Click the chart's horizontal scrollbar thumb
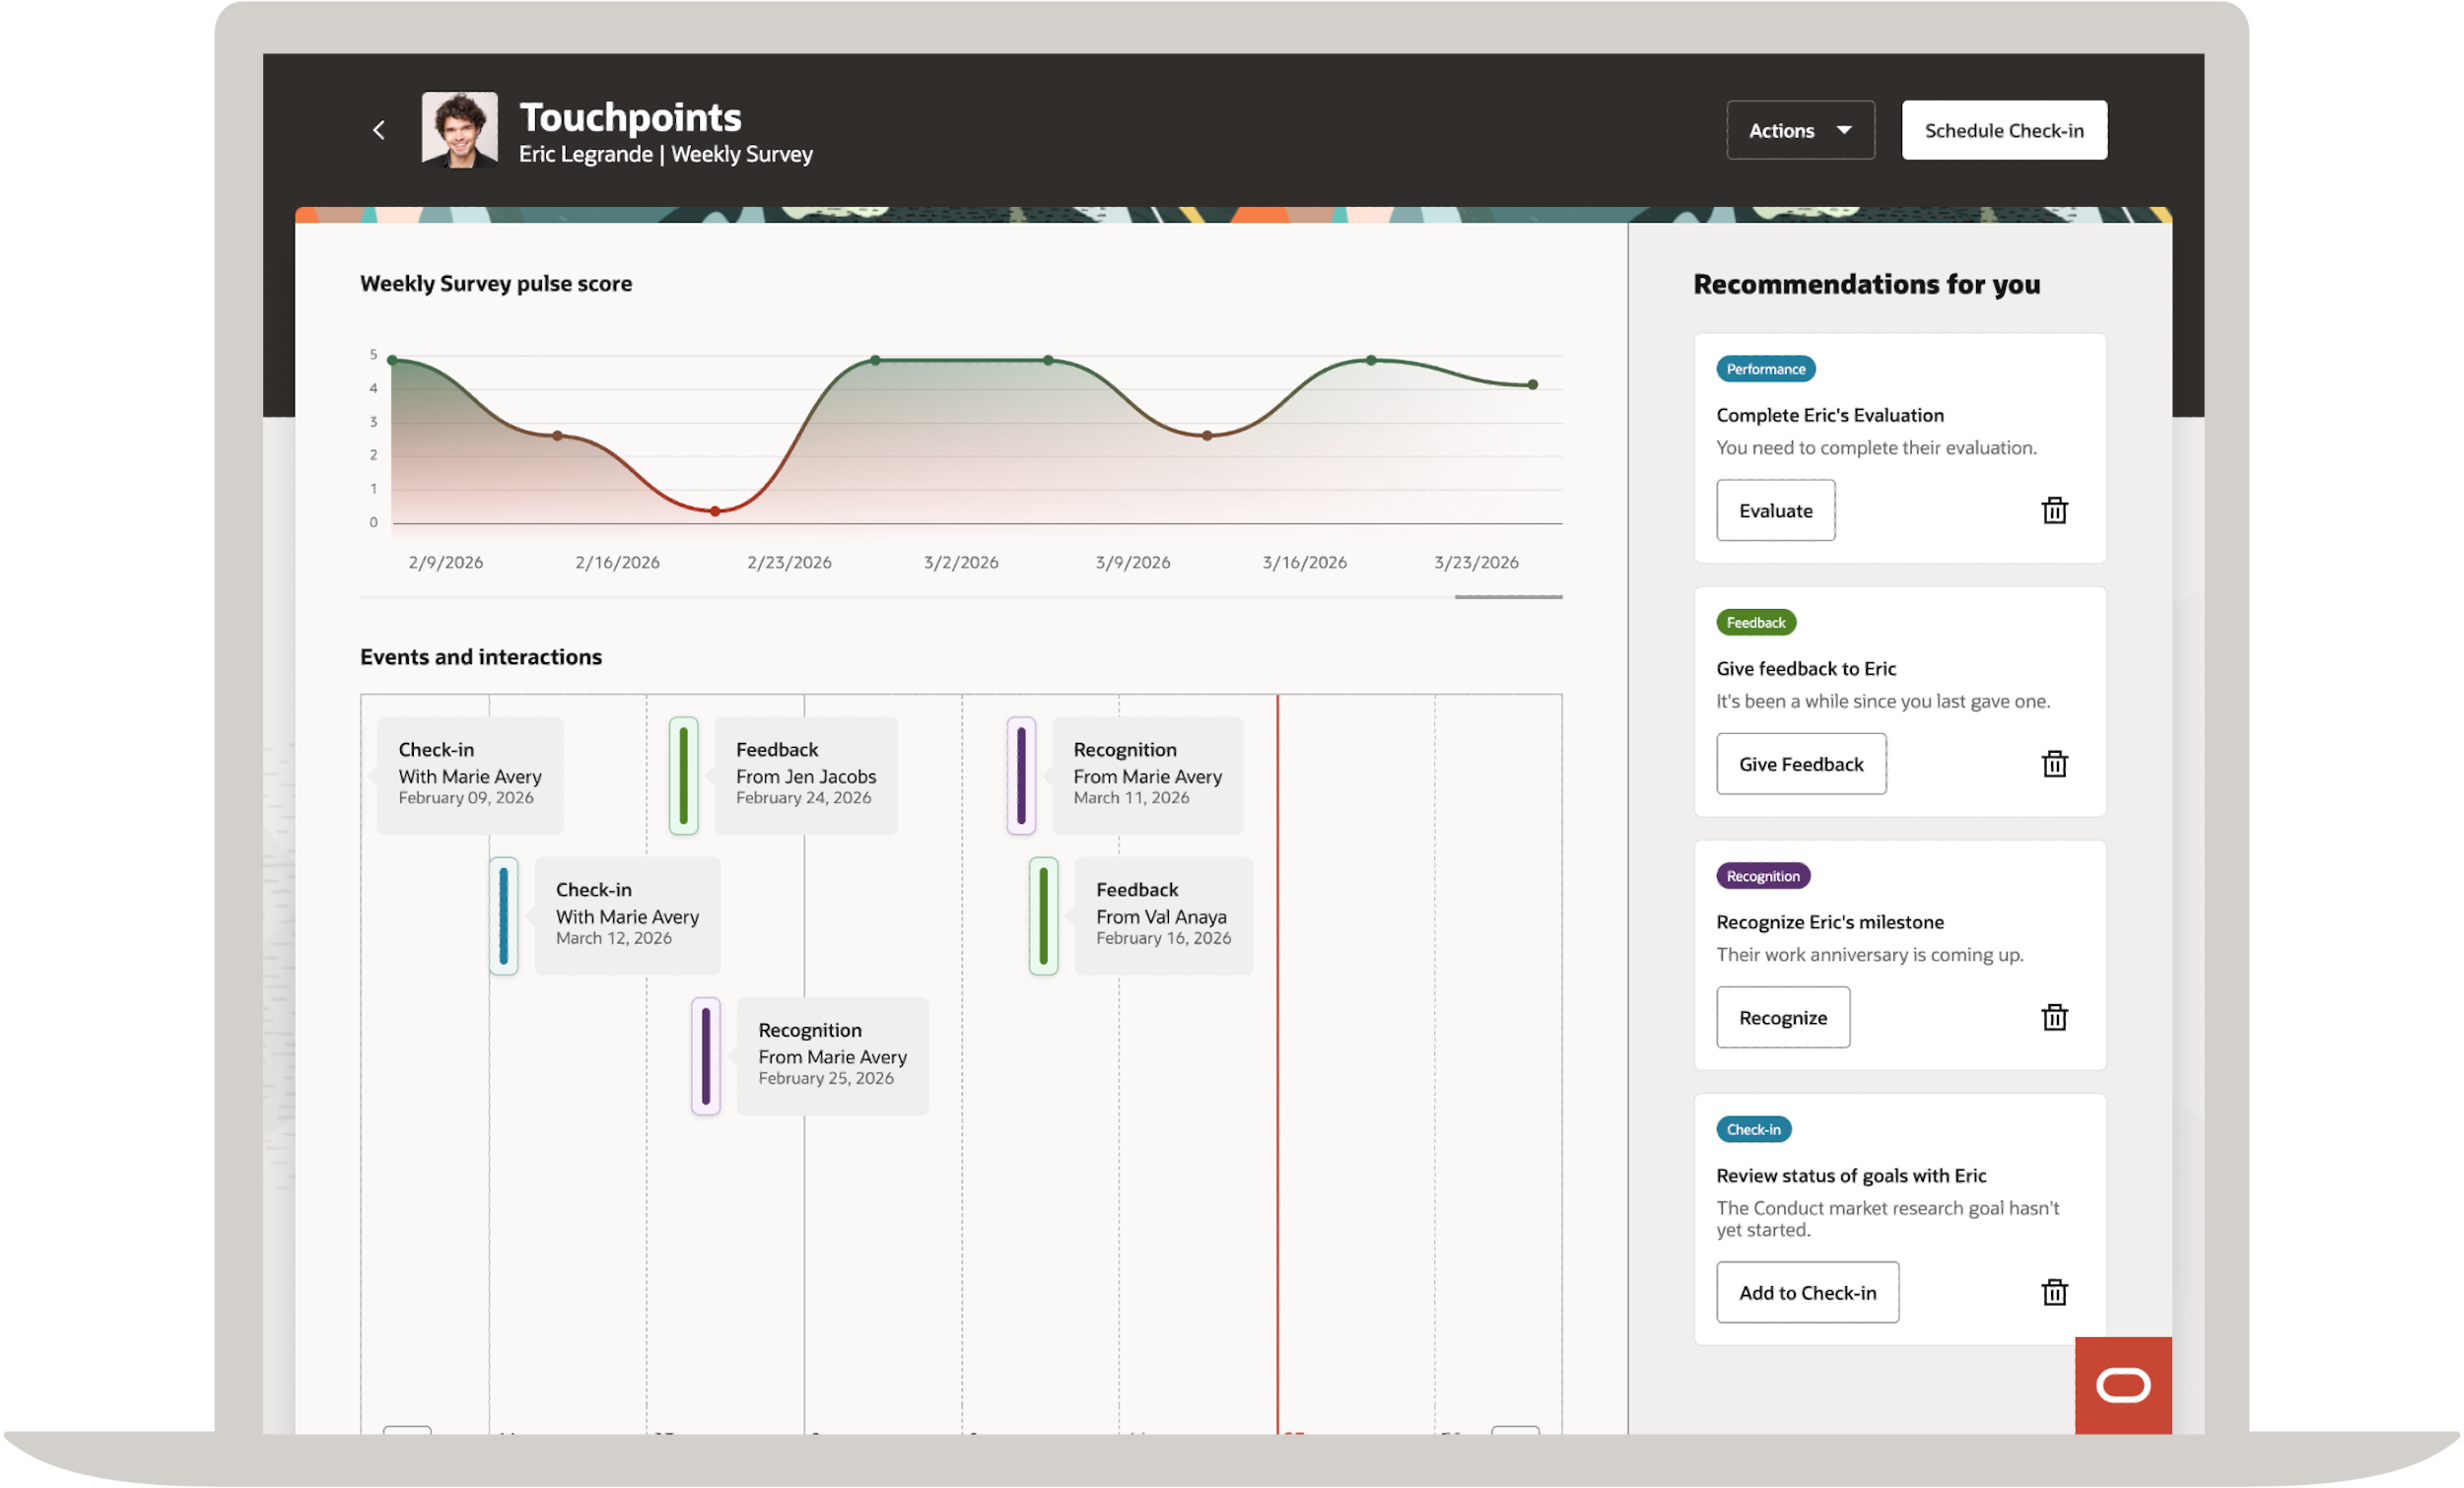The image size is (2464, 1488). [1508, 597]
